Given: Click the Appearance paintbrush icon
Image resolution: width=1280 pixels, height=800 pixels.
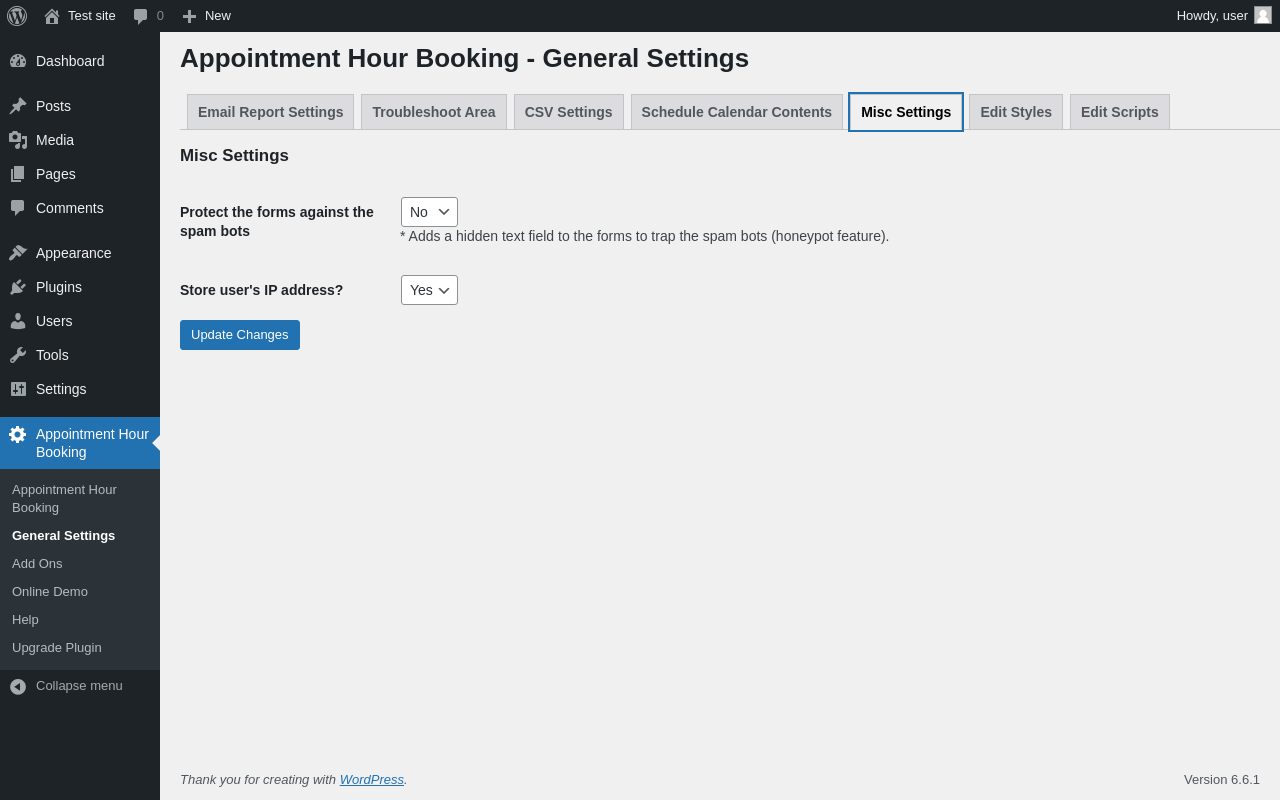Looking at the screenshot, I should 18,253.
